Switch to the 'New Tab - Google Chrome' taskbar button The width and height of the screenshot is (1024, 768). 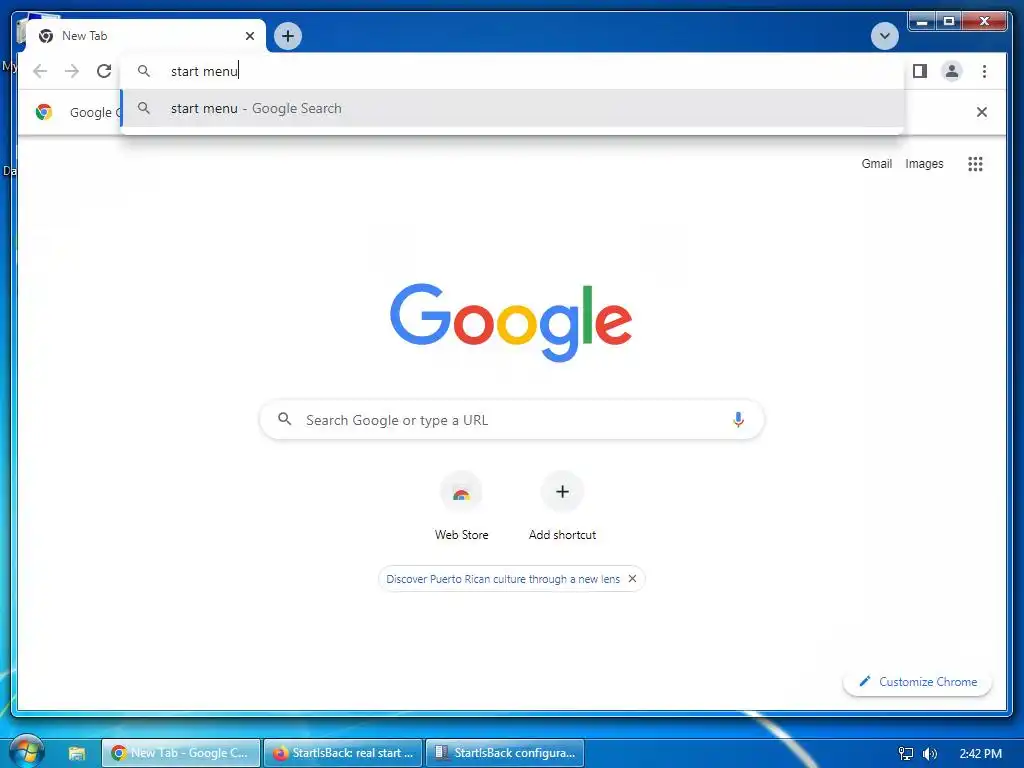coord(181,753)
